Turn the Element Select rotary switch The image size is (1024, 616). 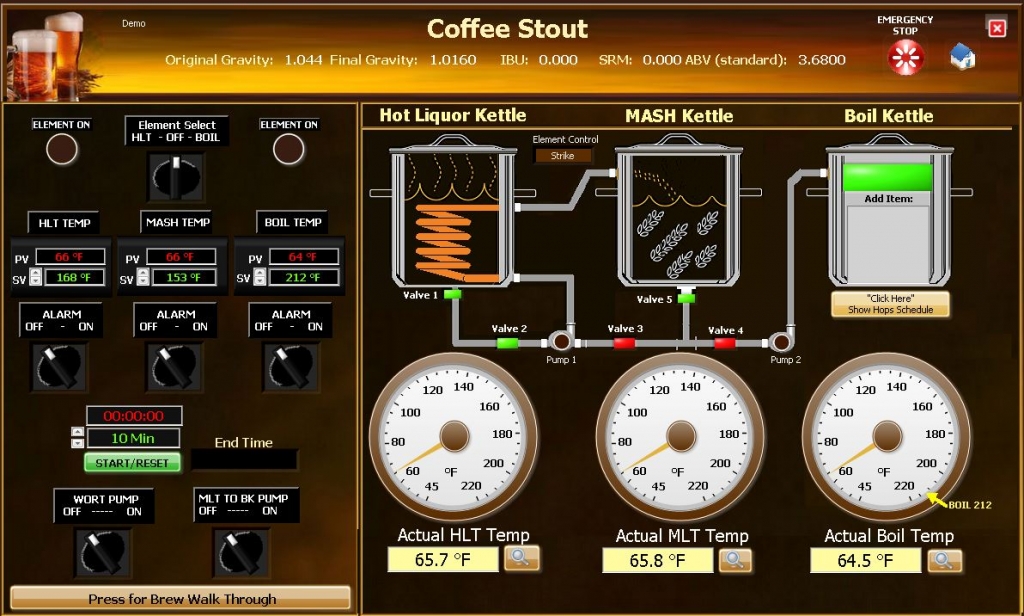point(177,176)
